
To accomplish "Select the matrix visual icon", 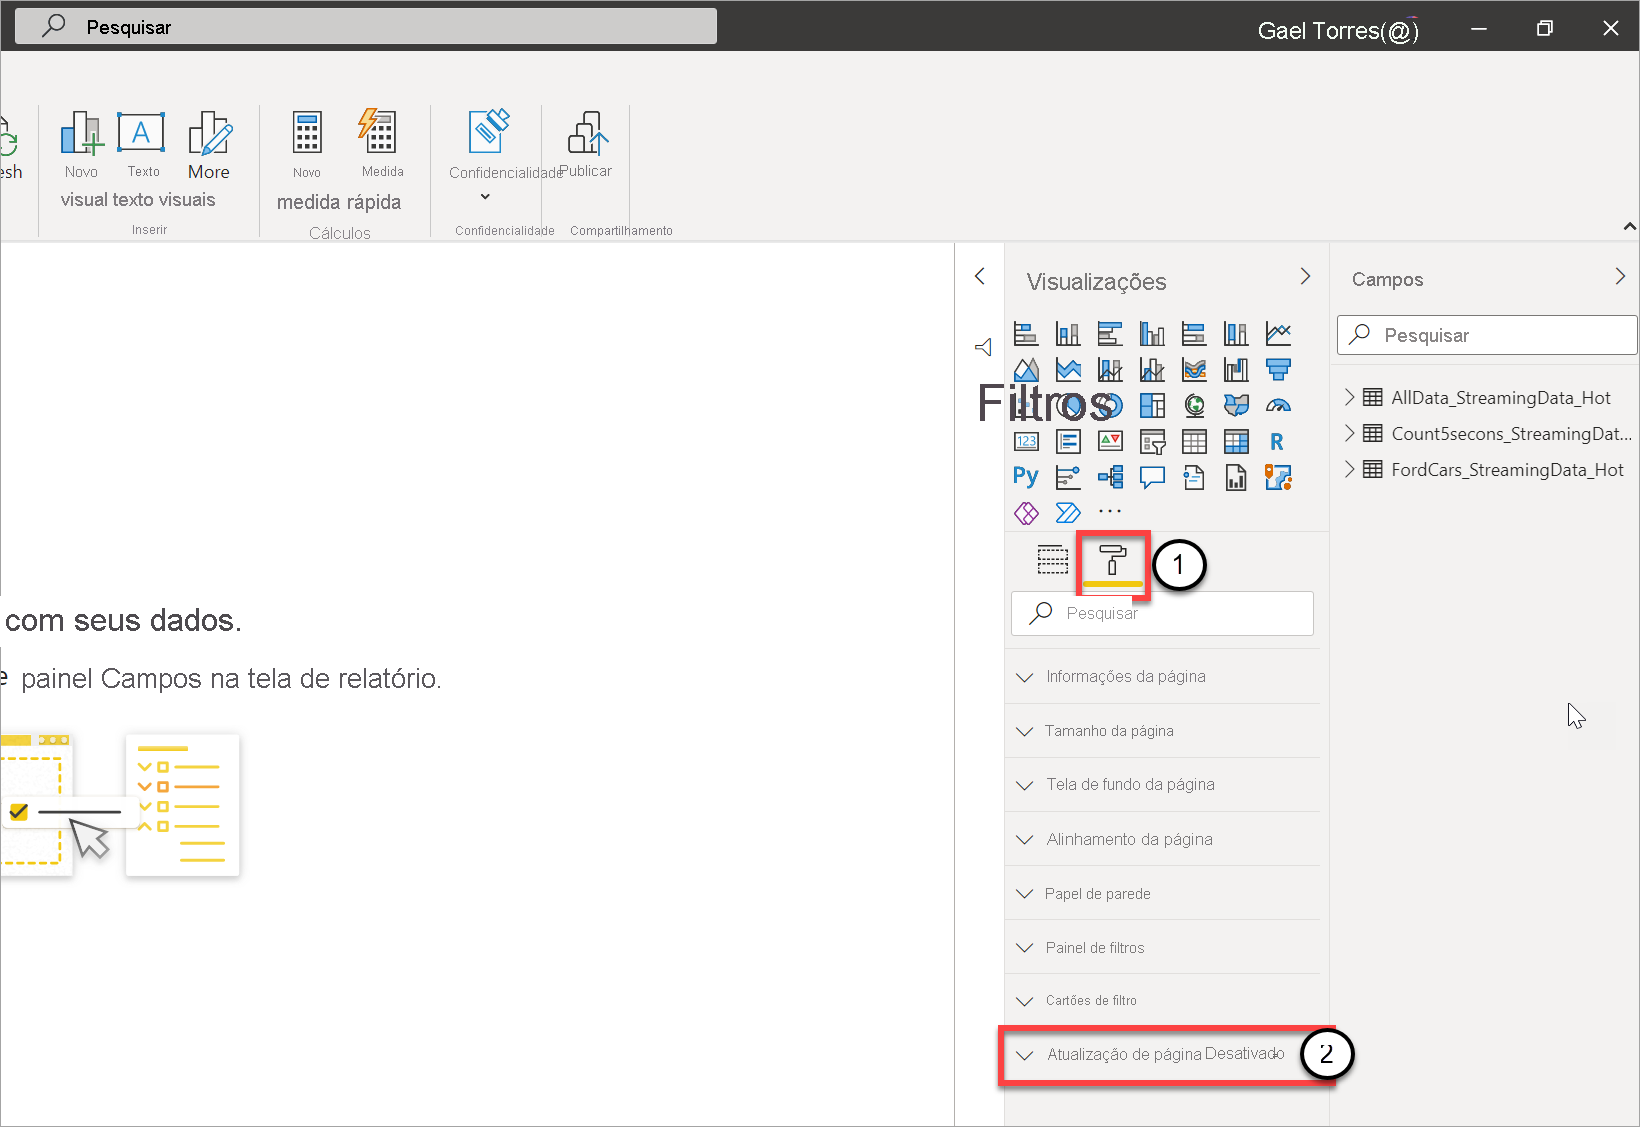I will click(x=1236, y=441).
